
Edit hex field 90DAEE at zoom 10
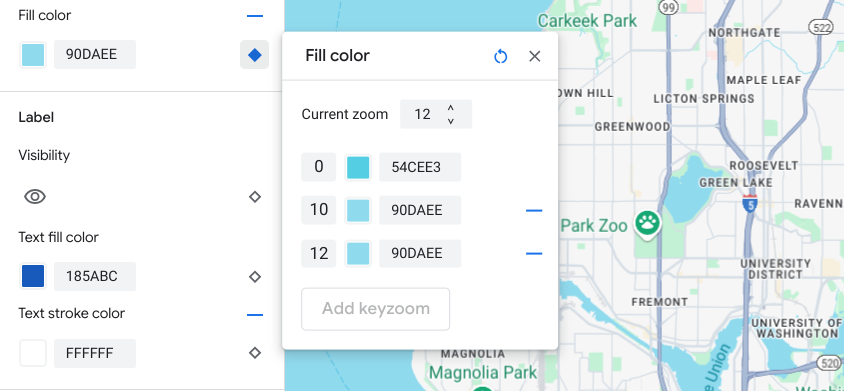(420, 211)
